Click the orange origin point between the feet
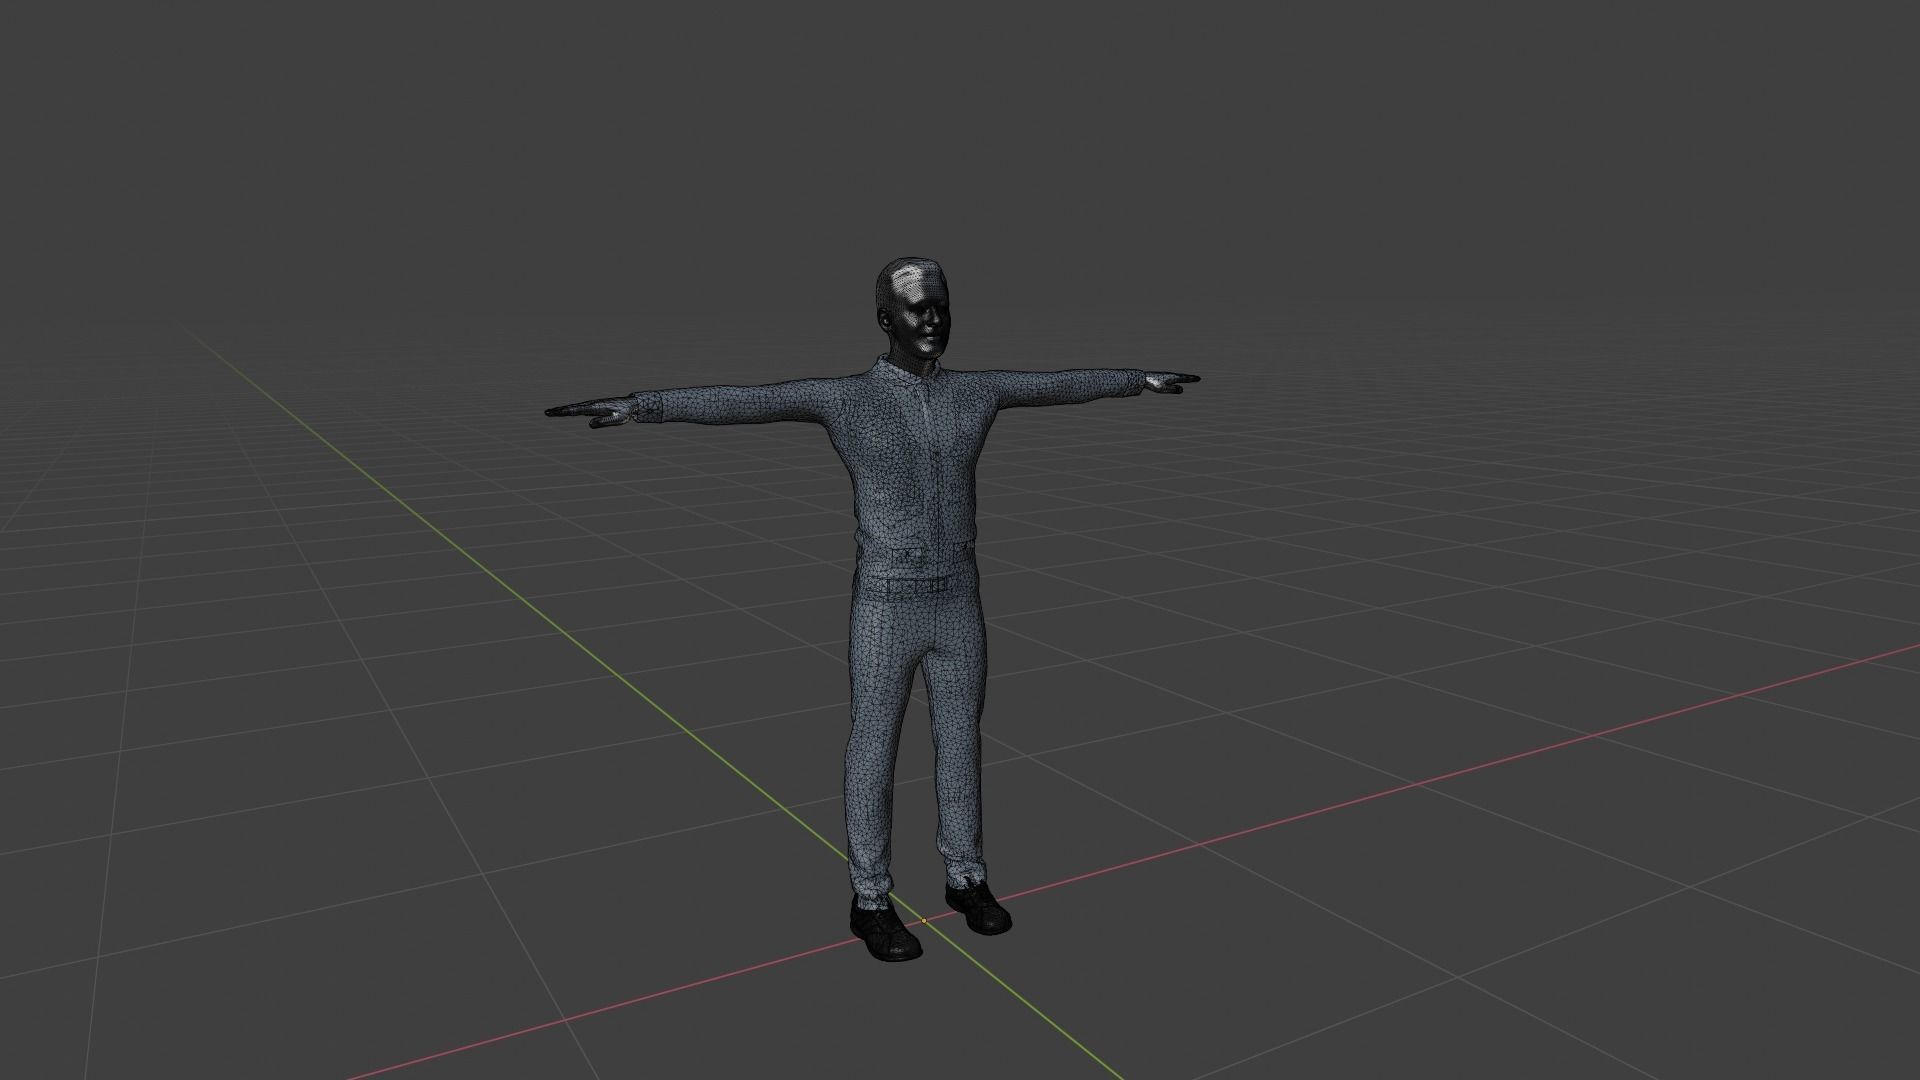This screenshot has height=1080, width=1920. (x=923, y=920)
